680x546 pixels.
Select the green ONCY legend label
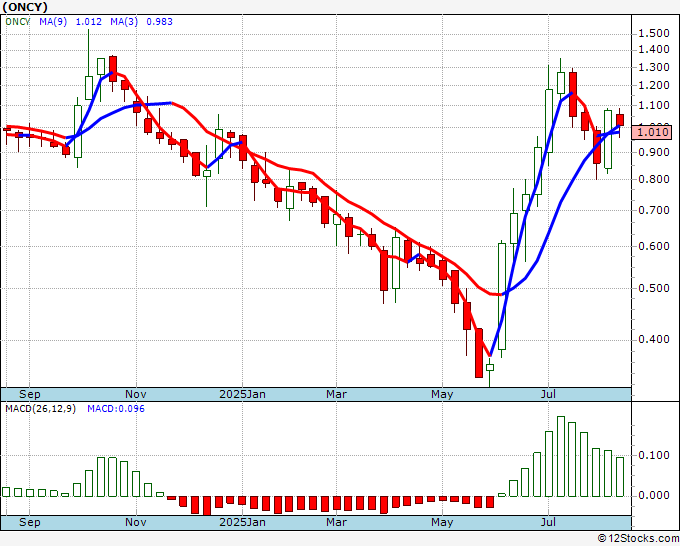pos(18,22)
